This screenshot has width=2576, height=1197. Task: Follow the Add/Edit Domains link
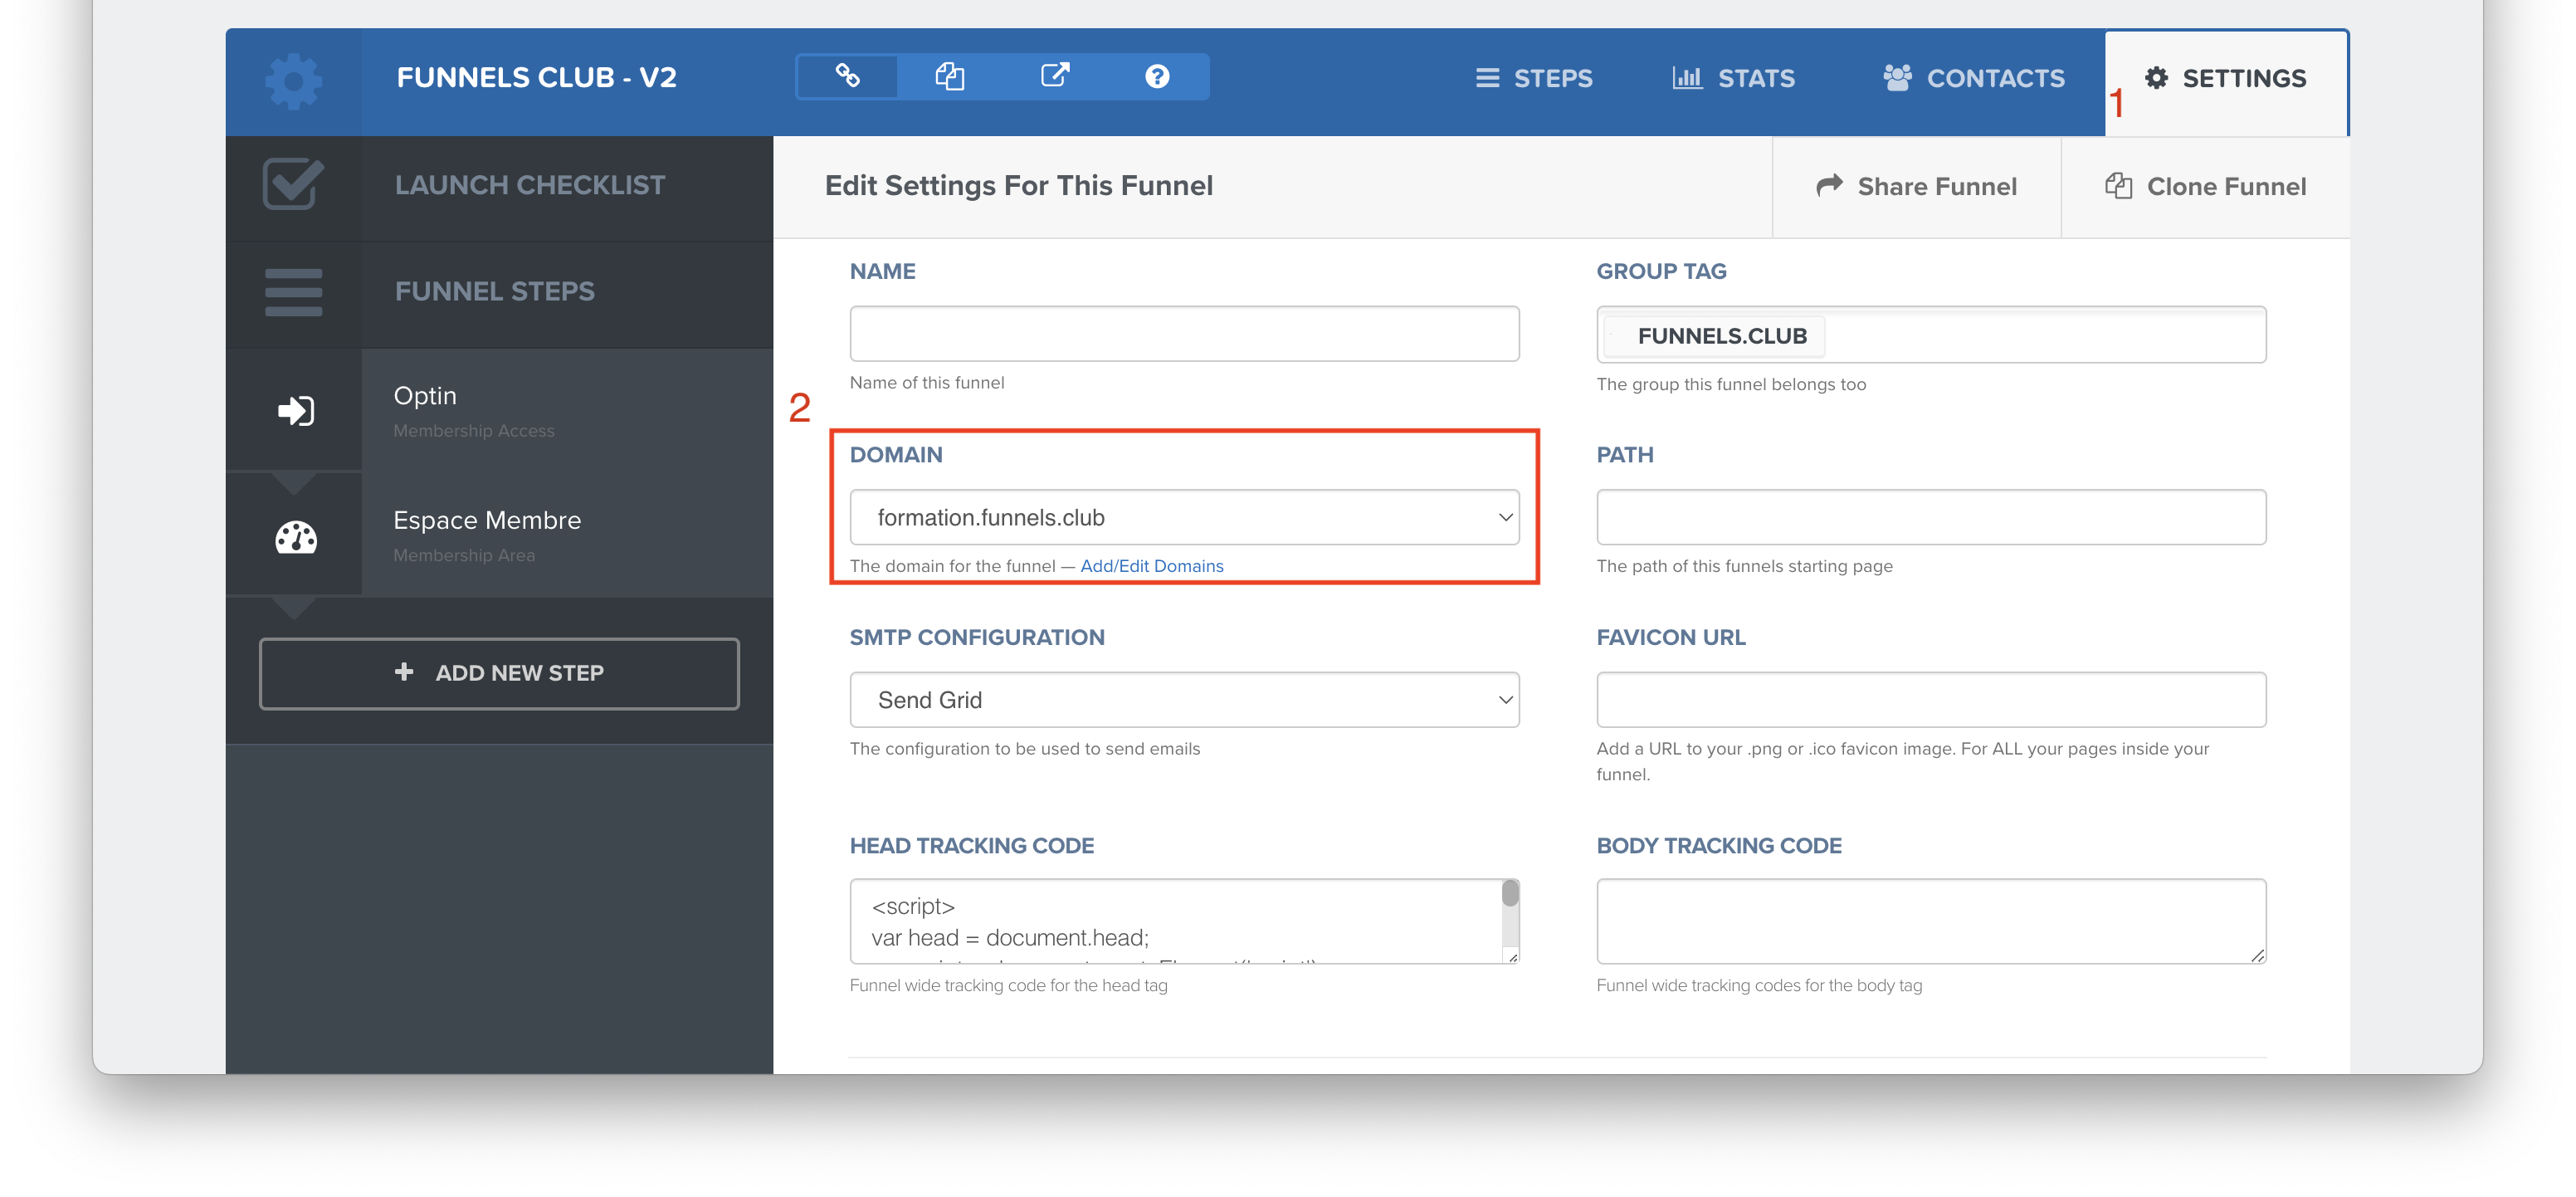tap(1151, 566)
